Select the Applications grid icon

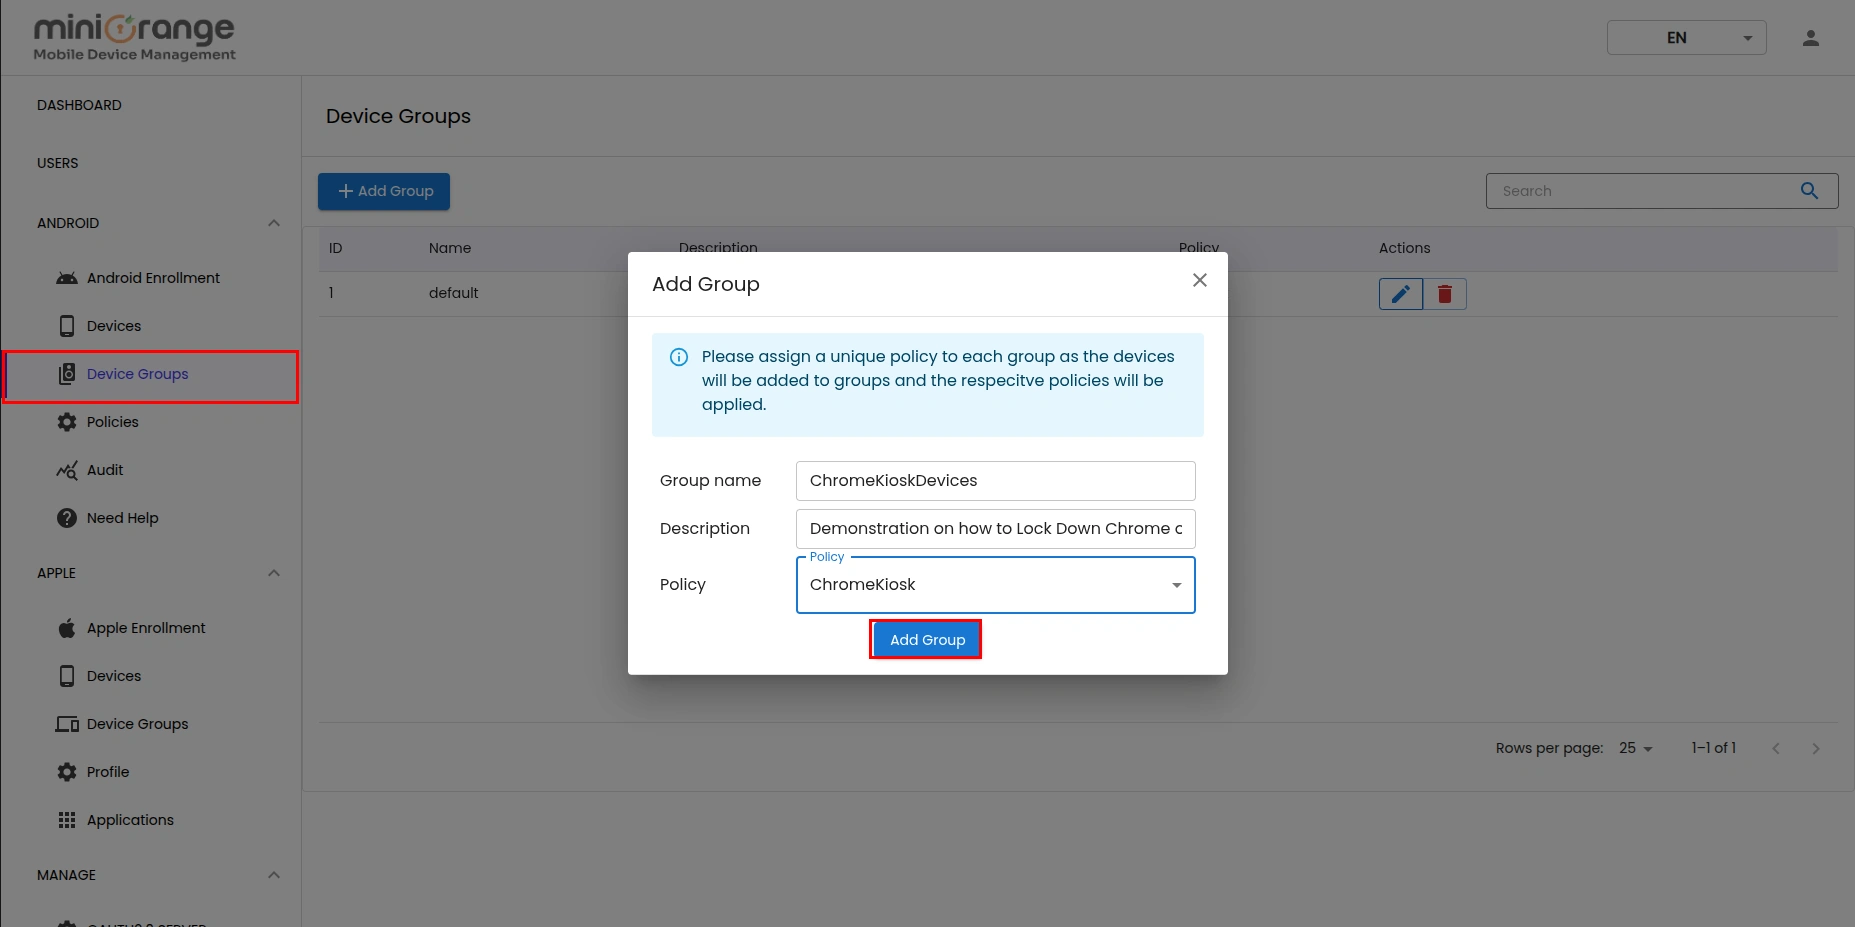[x=67, y=819]
